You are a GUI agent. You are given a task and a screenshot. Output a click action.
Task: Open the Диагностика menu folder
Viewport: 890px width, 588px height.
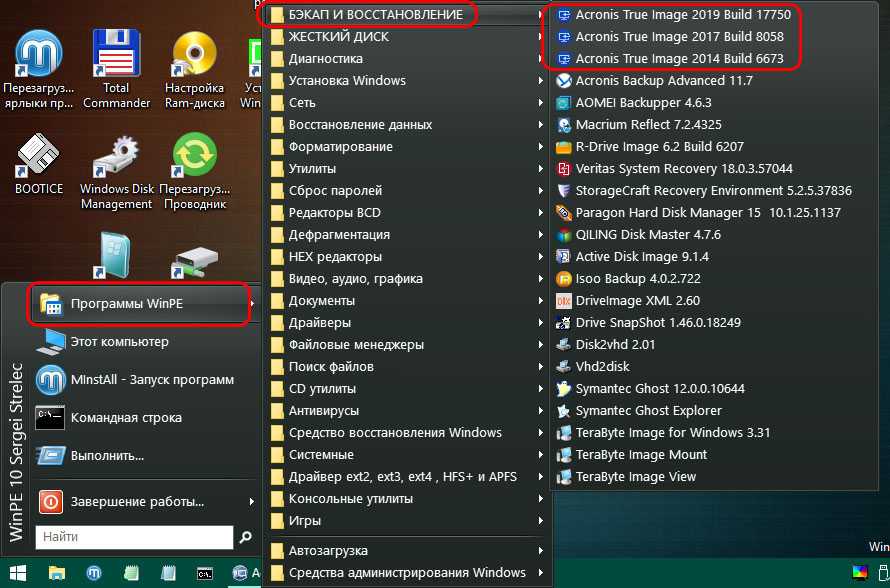pos(325,59)
